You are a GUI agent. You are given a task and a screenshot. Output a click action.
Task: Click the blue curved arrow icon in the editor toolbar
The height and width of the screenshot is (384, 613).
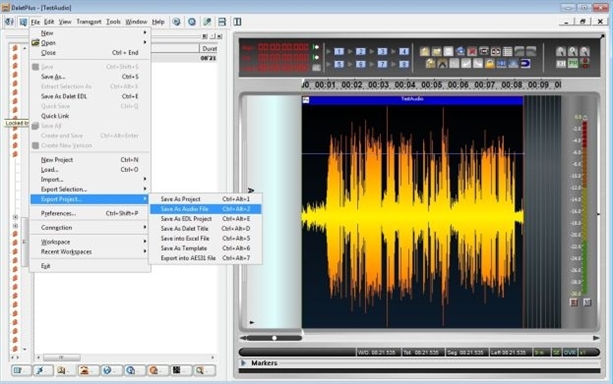461,51
